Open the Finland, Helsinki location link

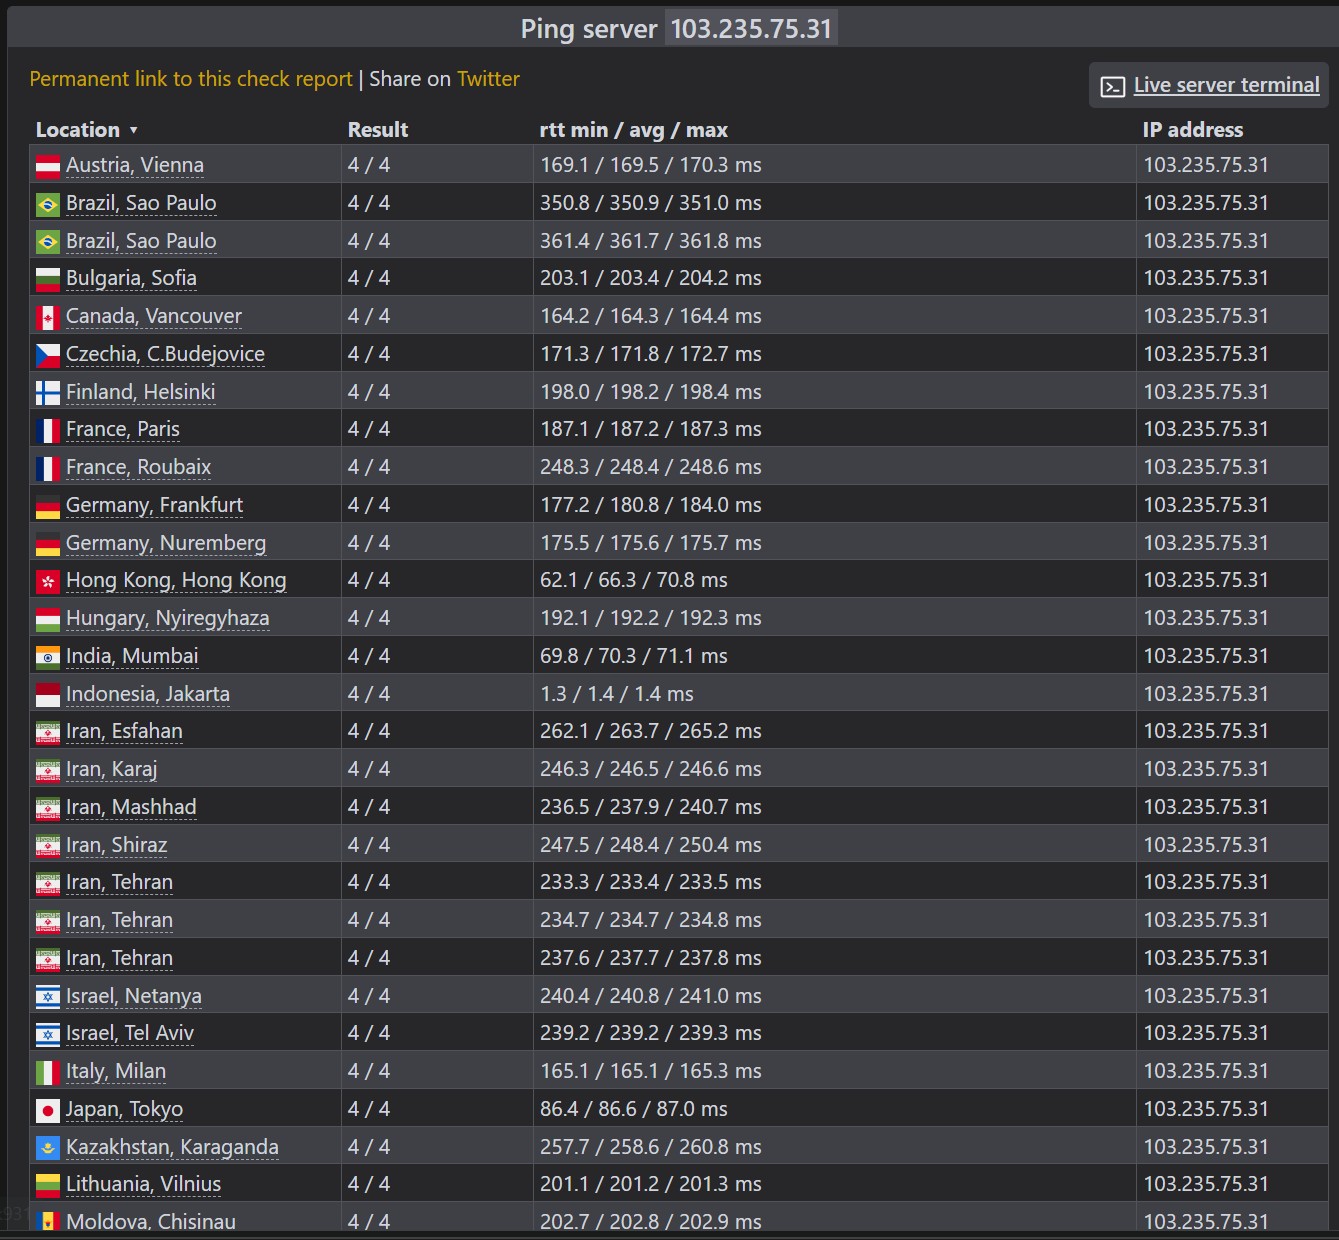coord(141,392)
